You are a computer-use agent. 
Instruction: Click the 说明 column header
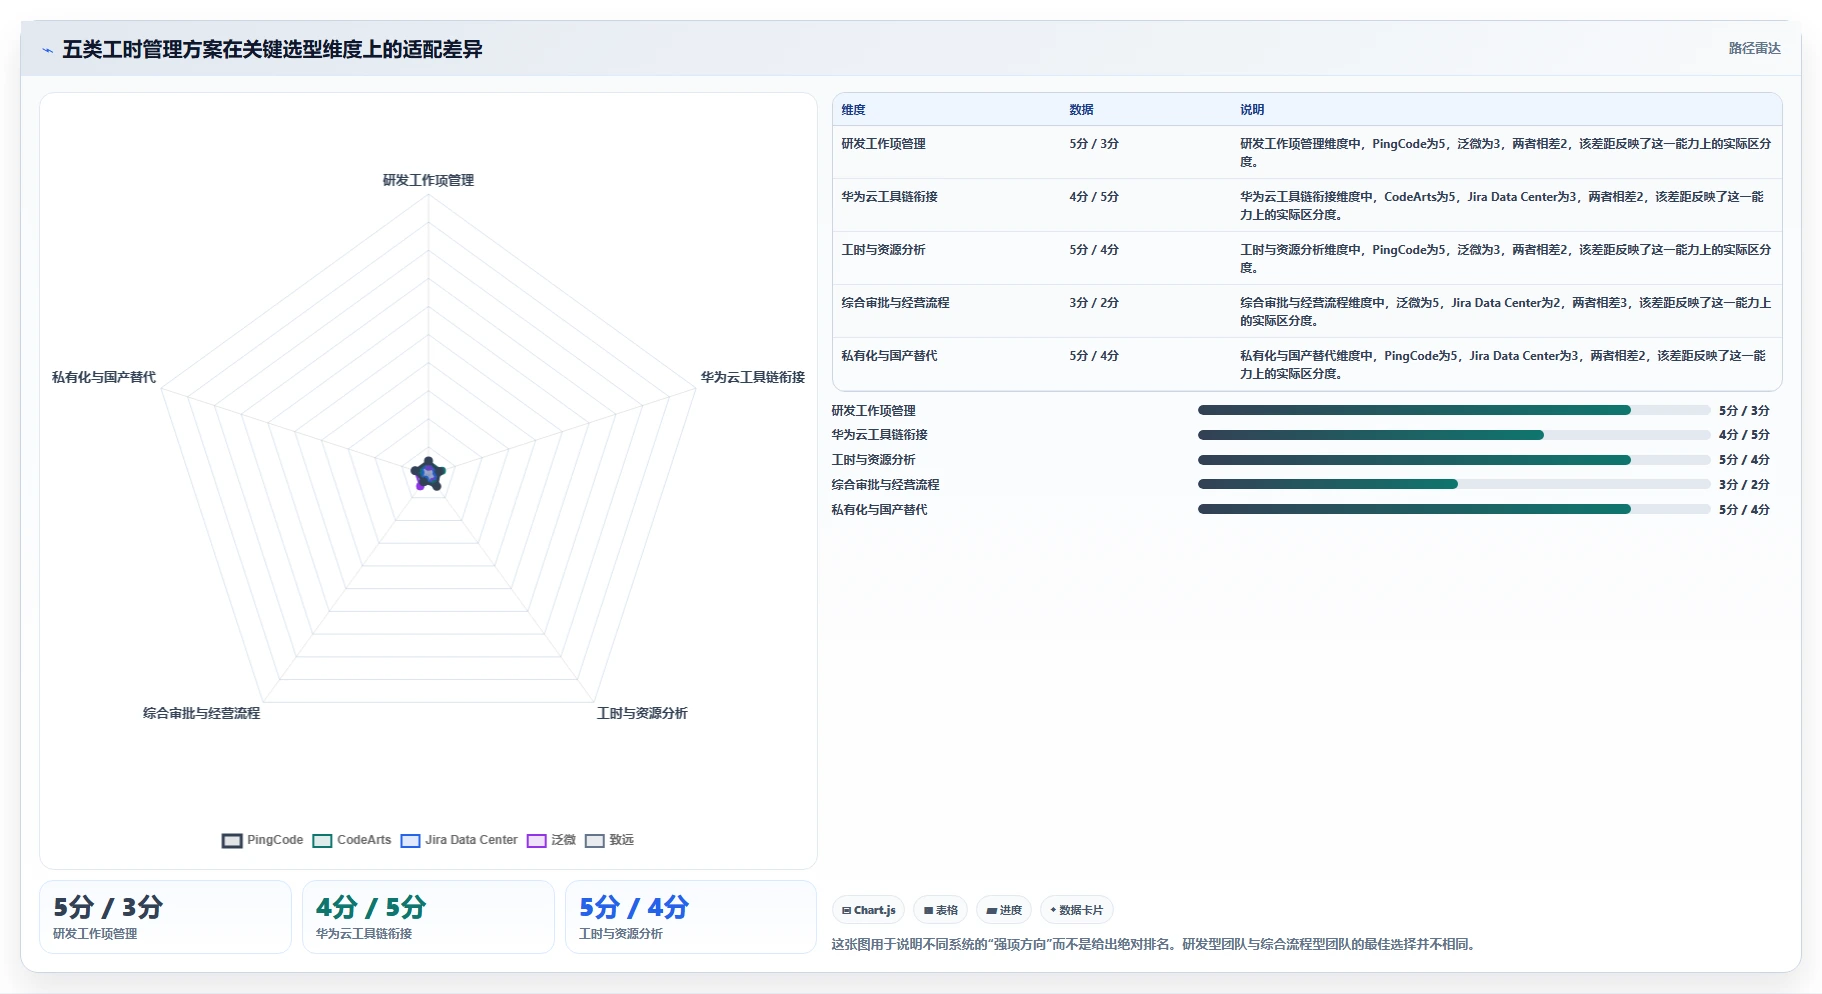tap(1252, 110)
